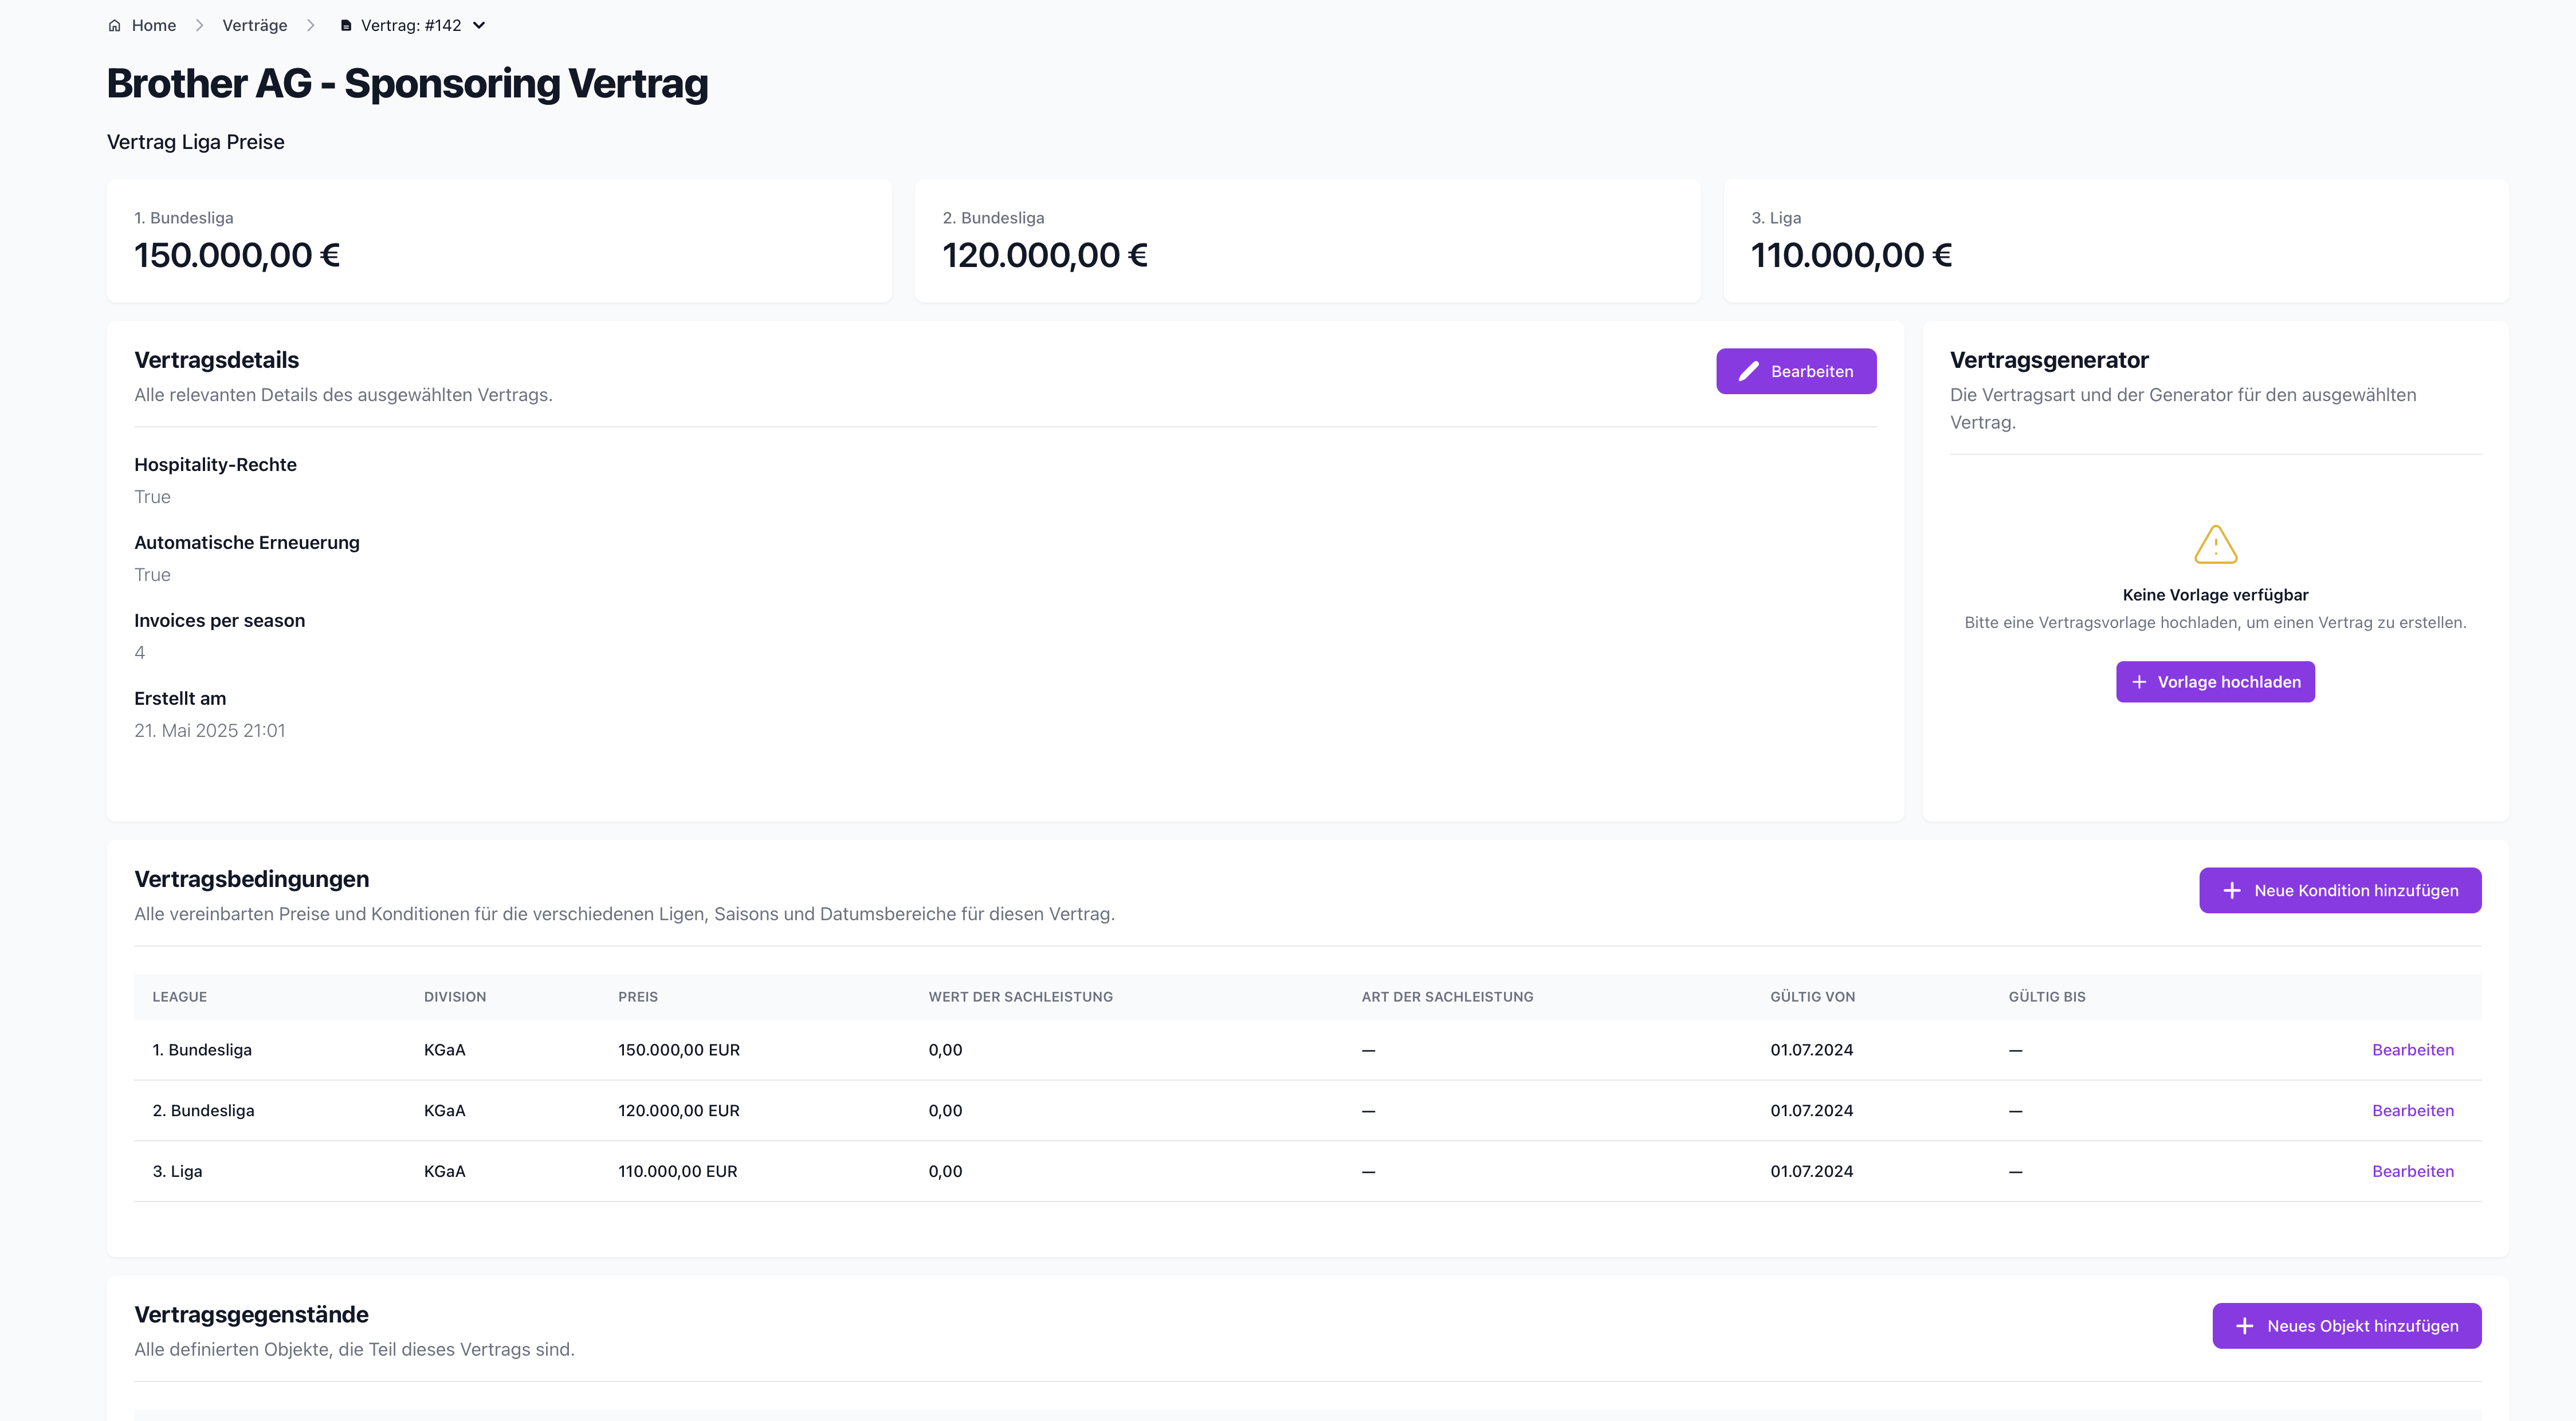Edit the 1. Bundesliga condition row
2576x1421 pixels.
pyautogui.click(x=2412, y=1050)
